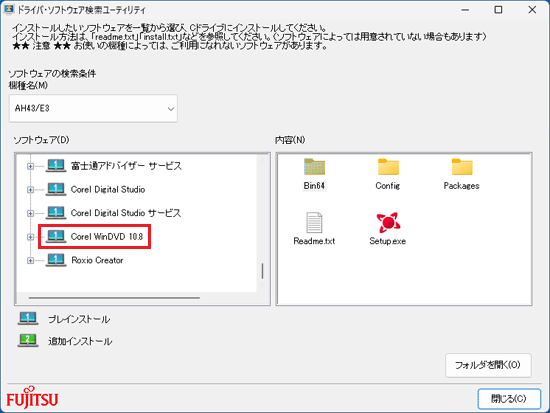Viewport: 550px width, 413px height.
Task: Select the Packages folder icon
Action: click(462, 167)
